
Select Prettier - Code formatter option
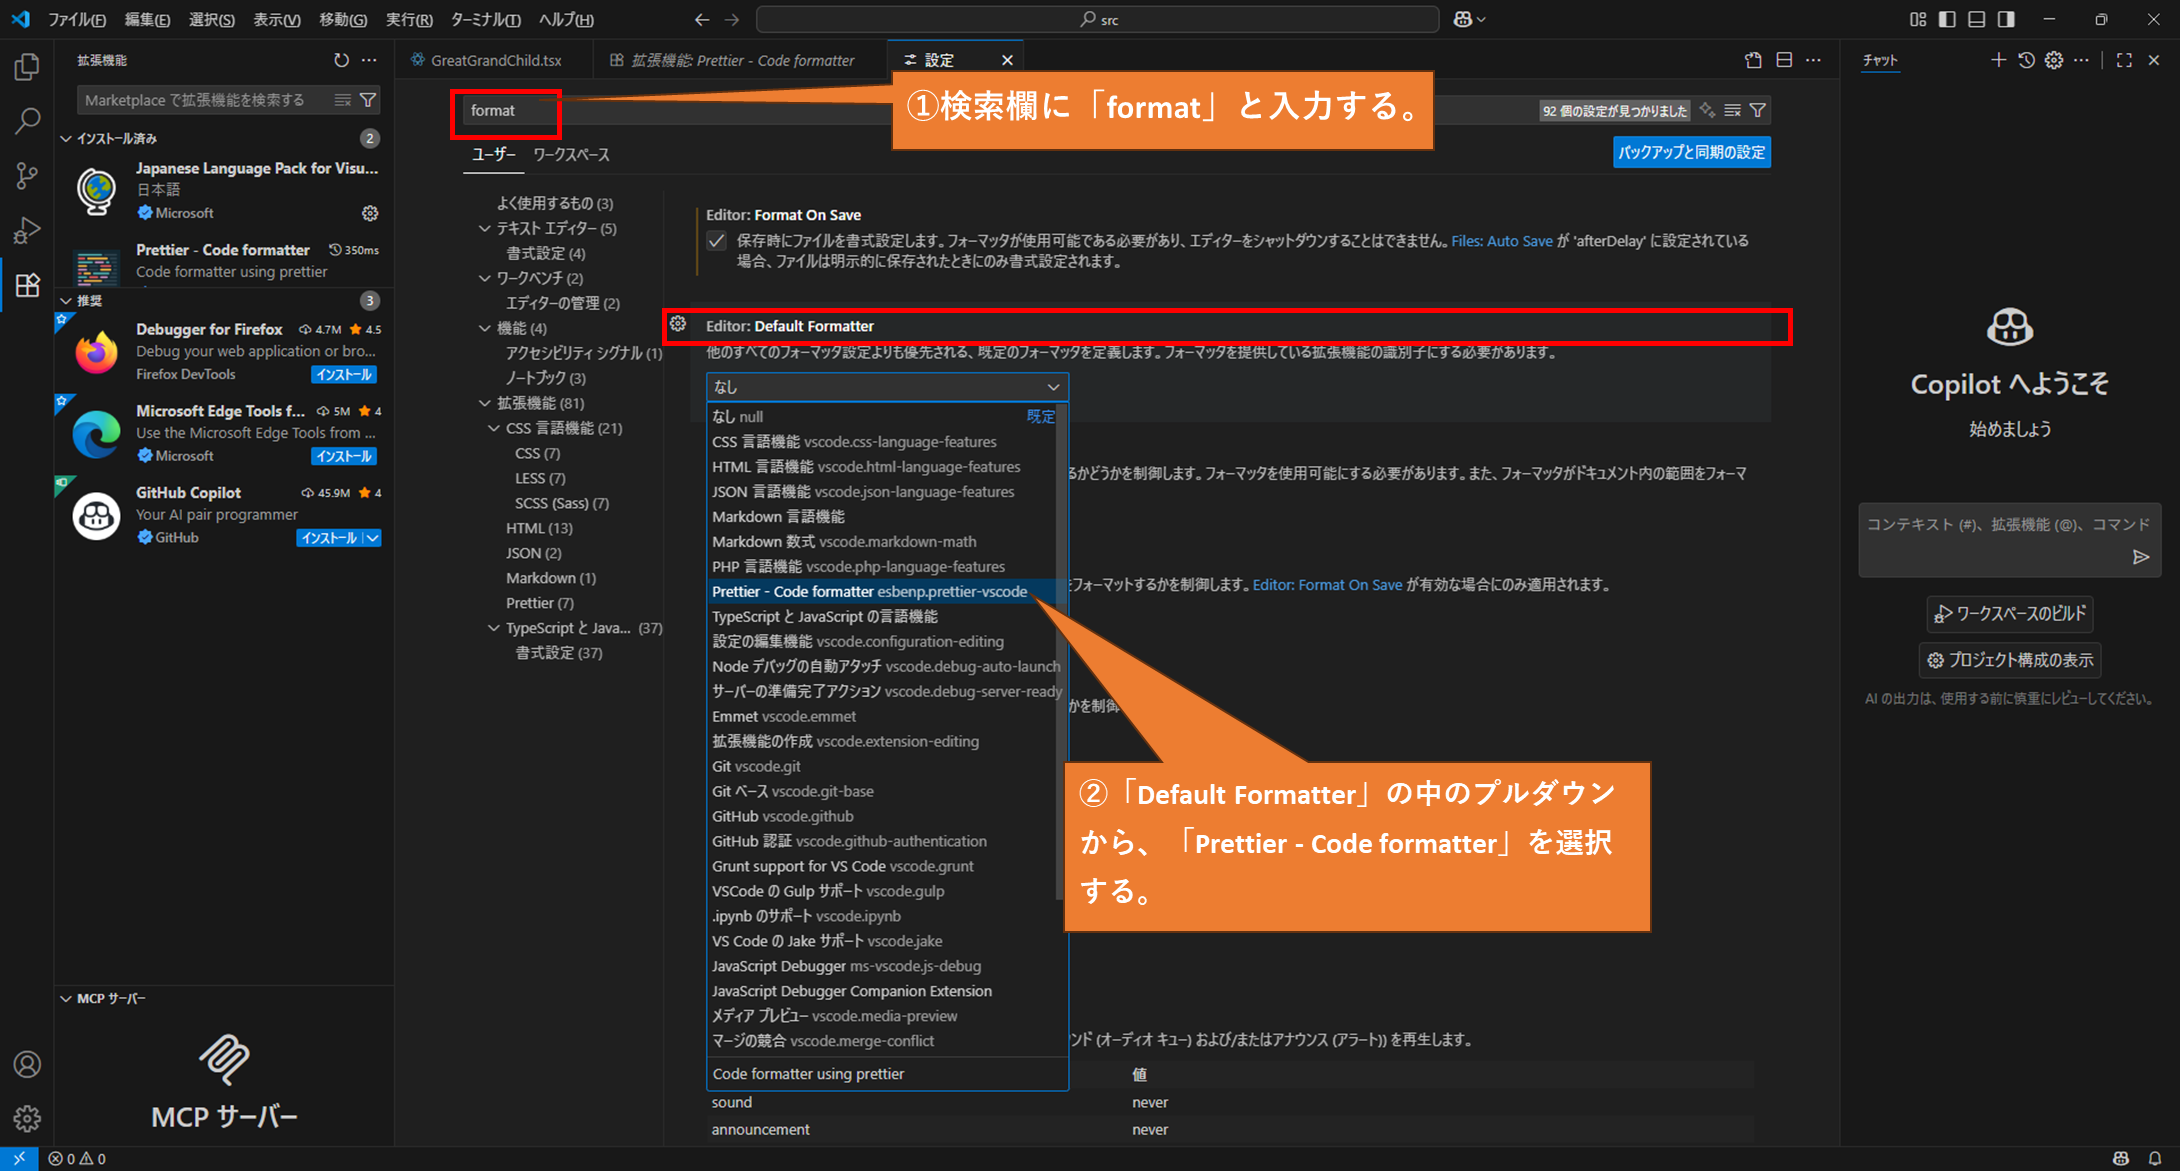click(x=884, y=592)
